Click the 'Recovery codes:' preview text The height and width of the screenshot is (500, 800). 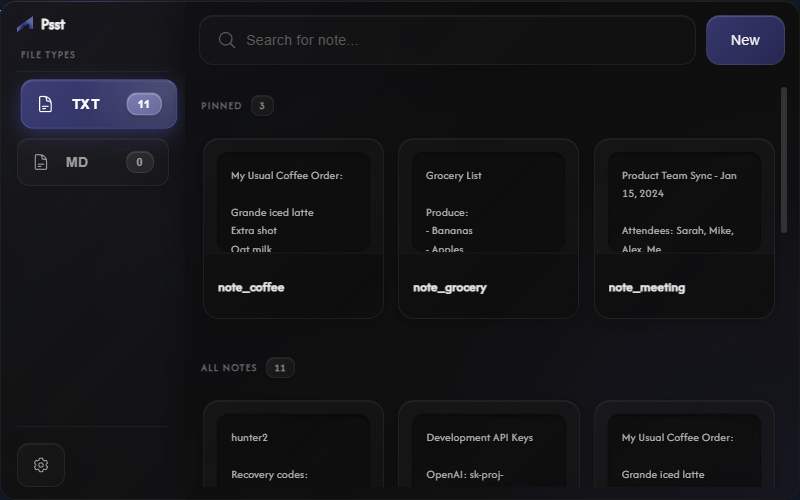click(x=269, y=474)
